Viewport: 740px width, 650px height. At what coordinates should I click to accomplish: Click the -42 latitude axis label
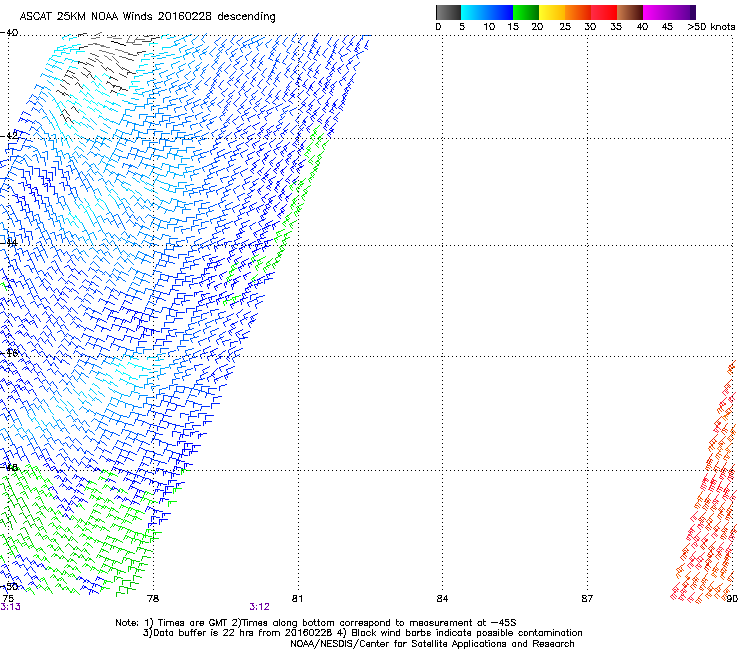[10, 135]
